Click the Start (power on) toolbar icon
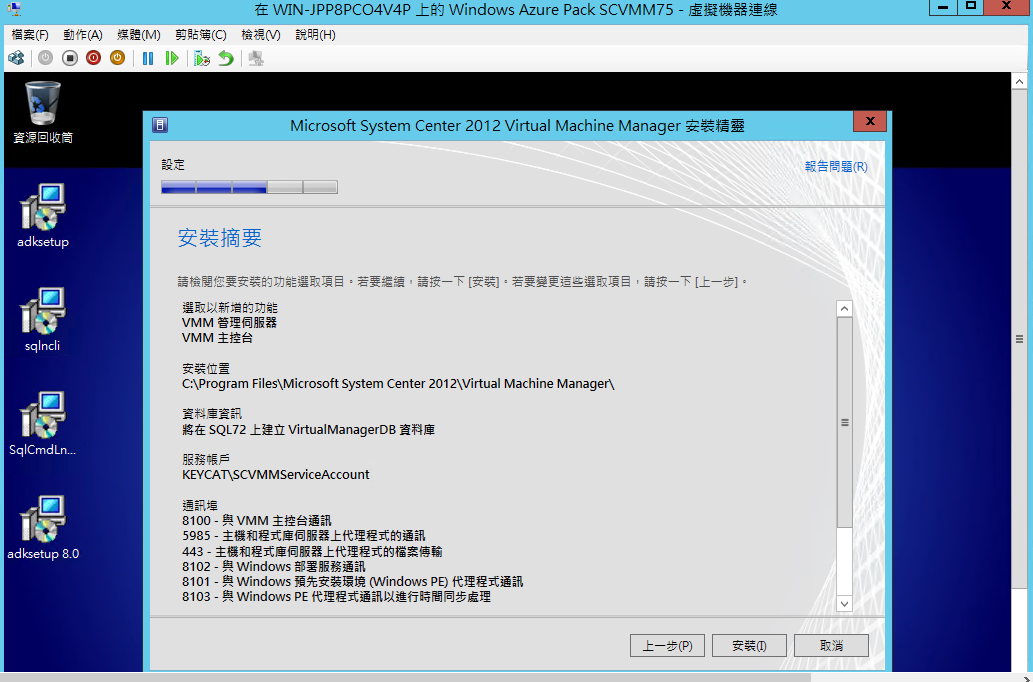 (x=45, y=58)
